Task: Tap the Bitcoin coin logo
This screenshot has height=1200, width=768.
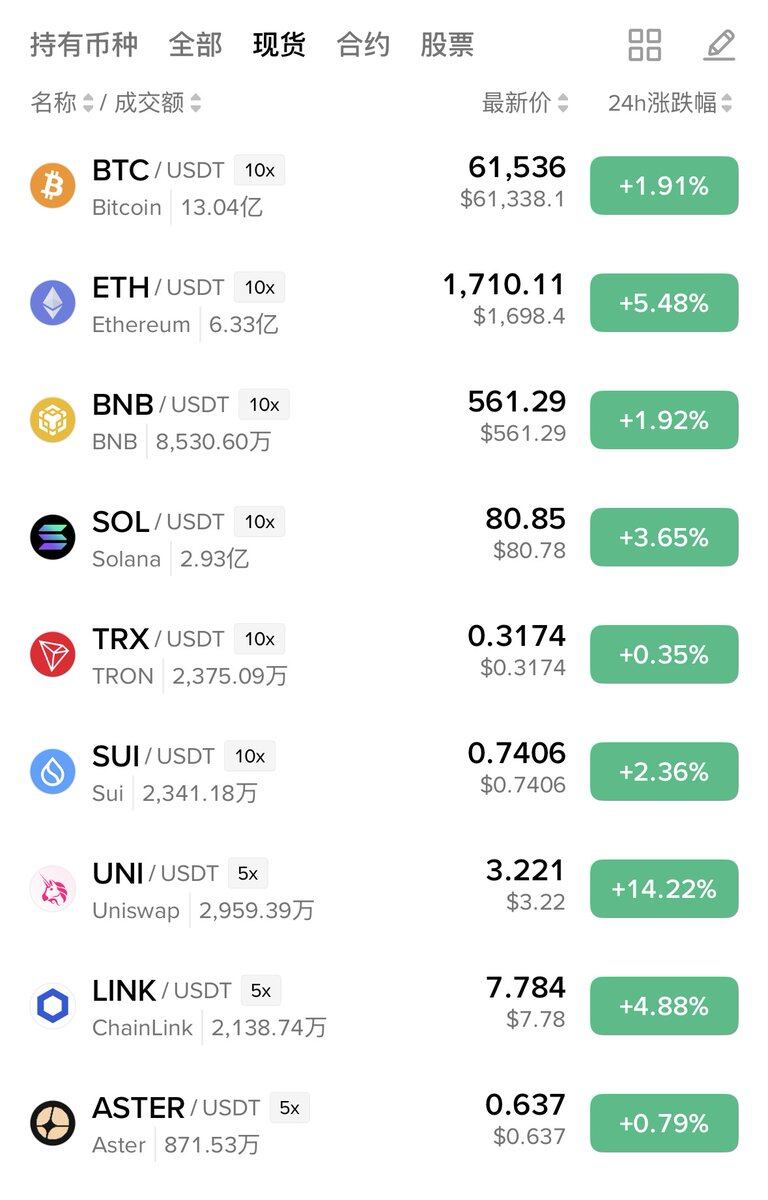Action: point(53,186)
